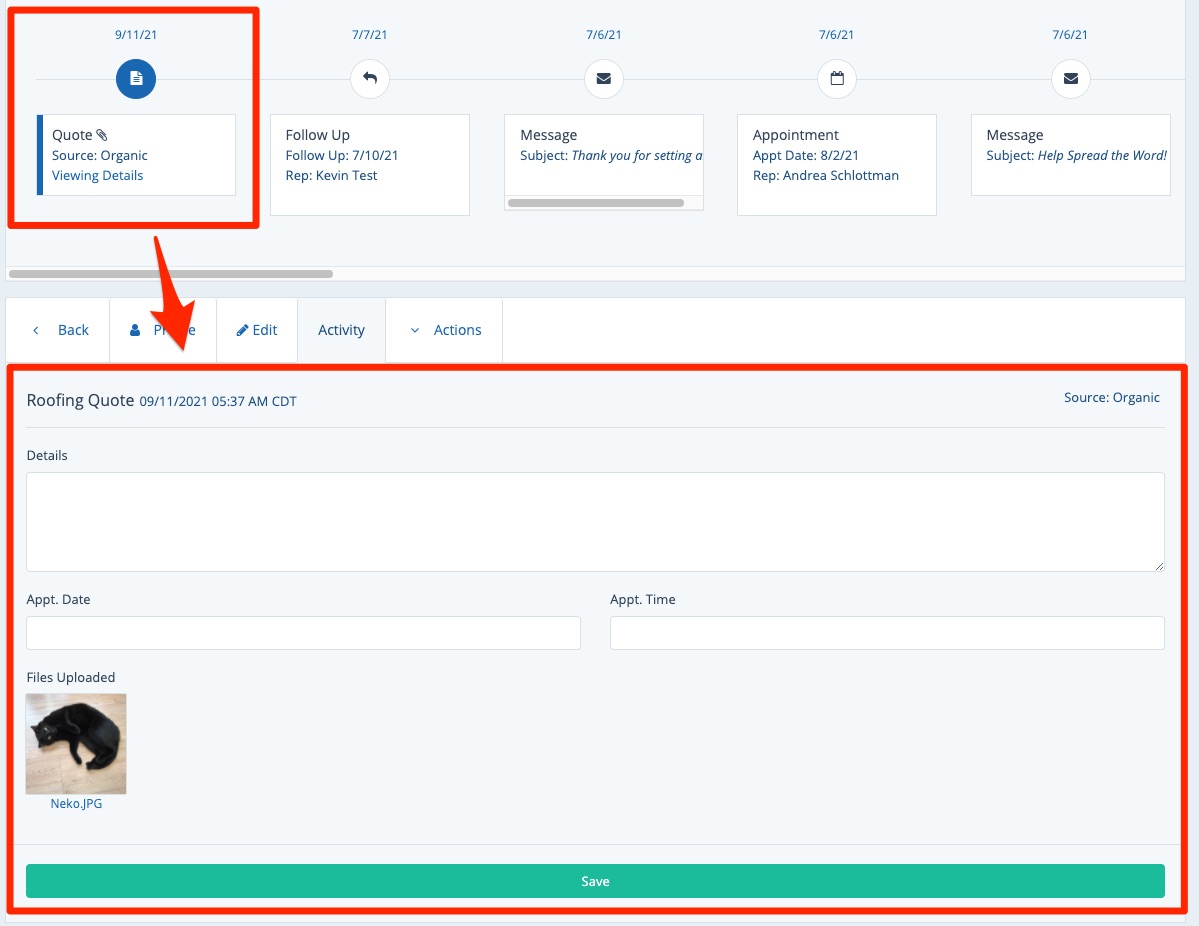This screenshot has height=926, width=1199.
Task: Click the Appointment calendar timeline icon
Action: (x=837, y=79)
